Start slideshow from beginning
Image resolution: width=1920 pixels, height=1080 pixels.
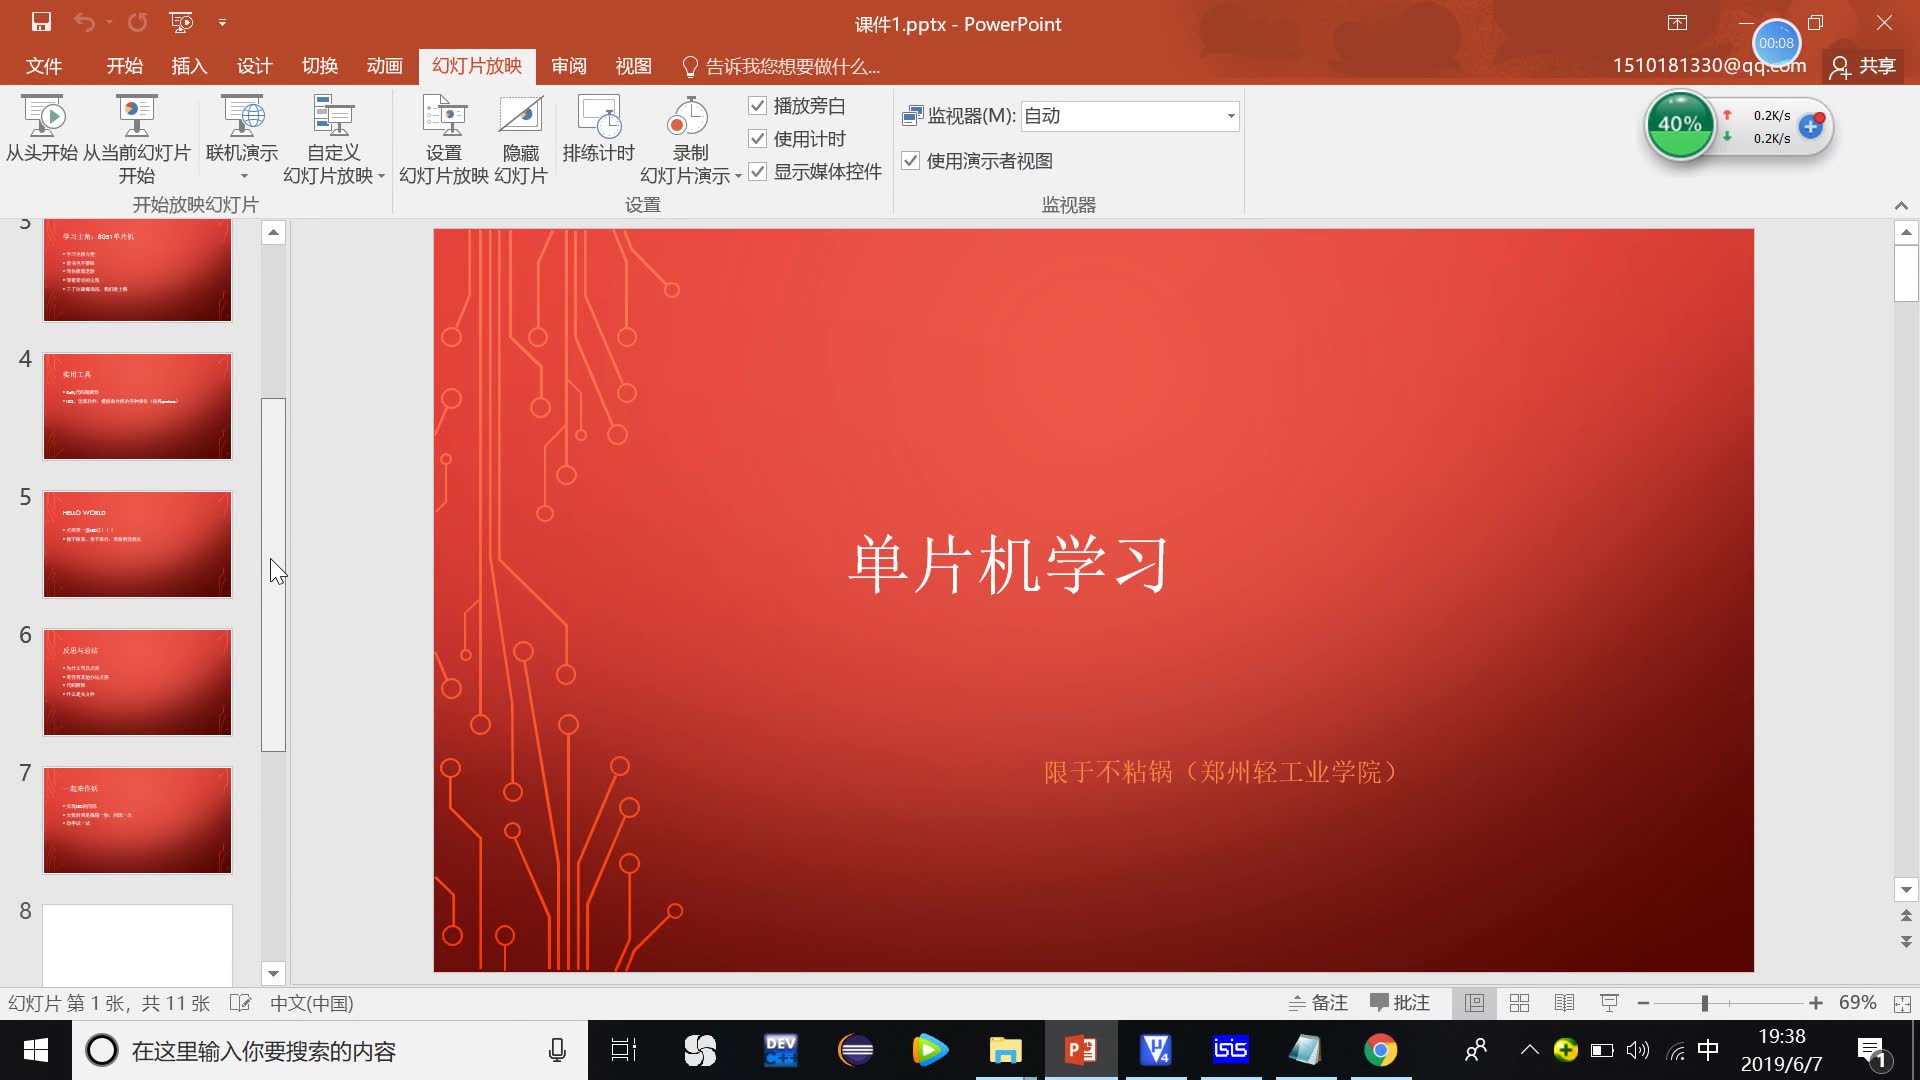[42, 135]
